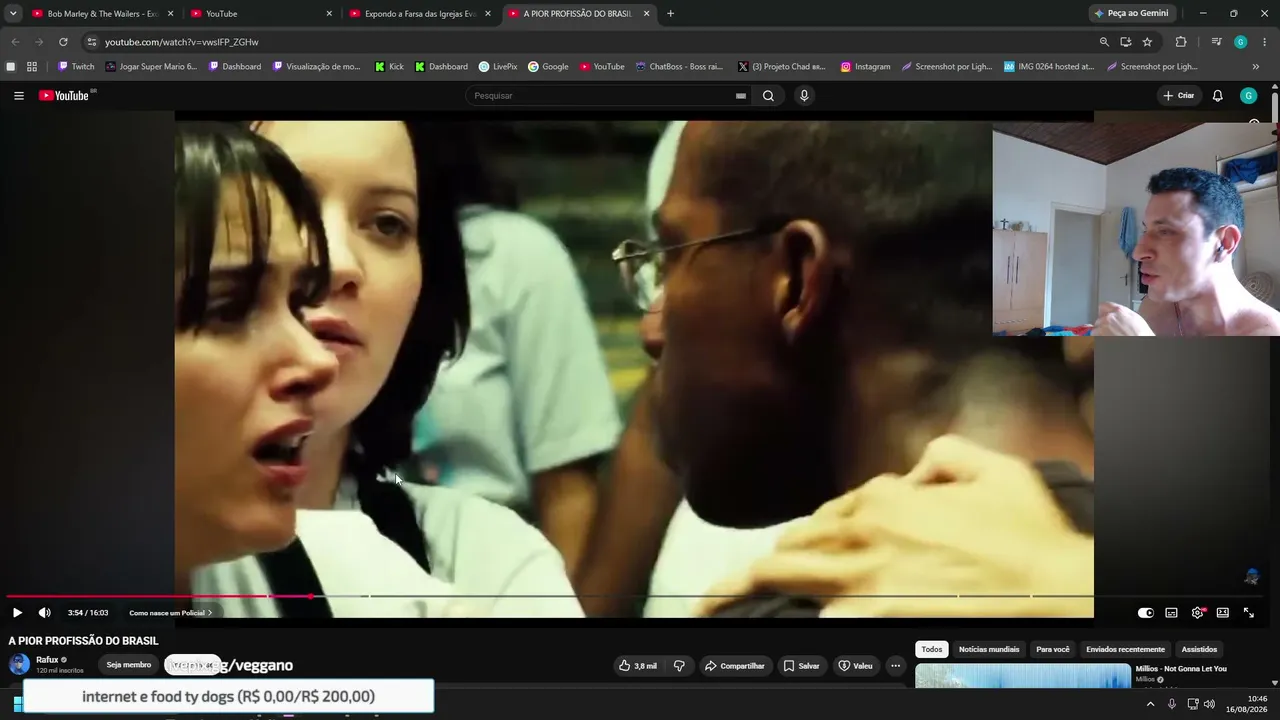Open Chrome apps grid in bookmarks bar
Screen dimensions: 1280x720
click(32, 67)
